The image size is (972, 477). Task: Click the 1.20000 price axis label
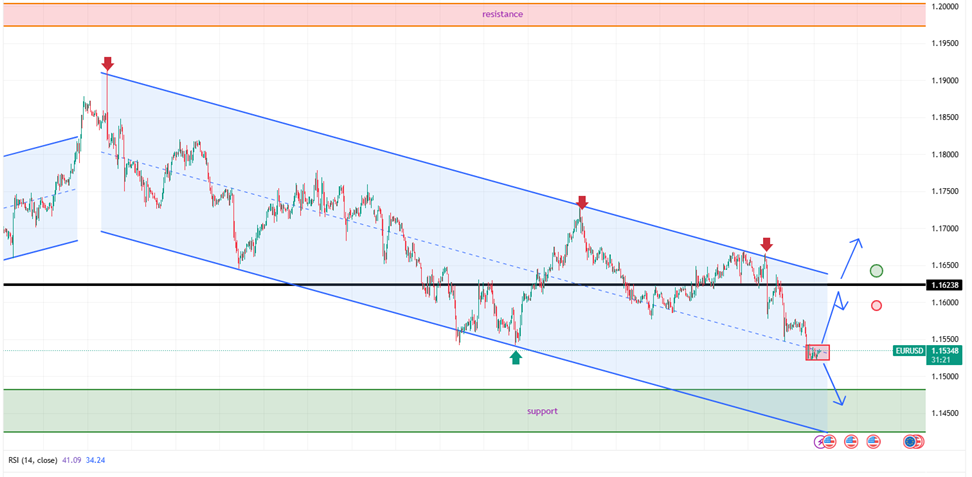946,6
